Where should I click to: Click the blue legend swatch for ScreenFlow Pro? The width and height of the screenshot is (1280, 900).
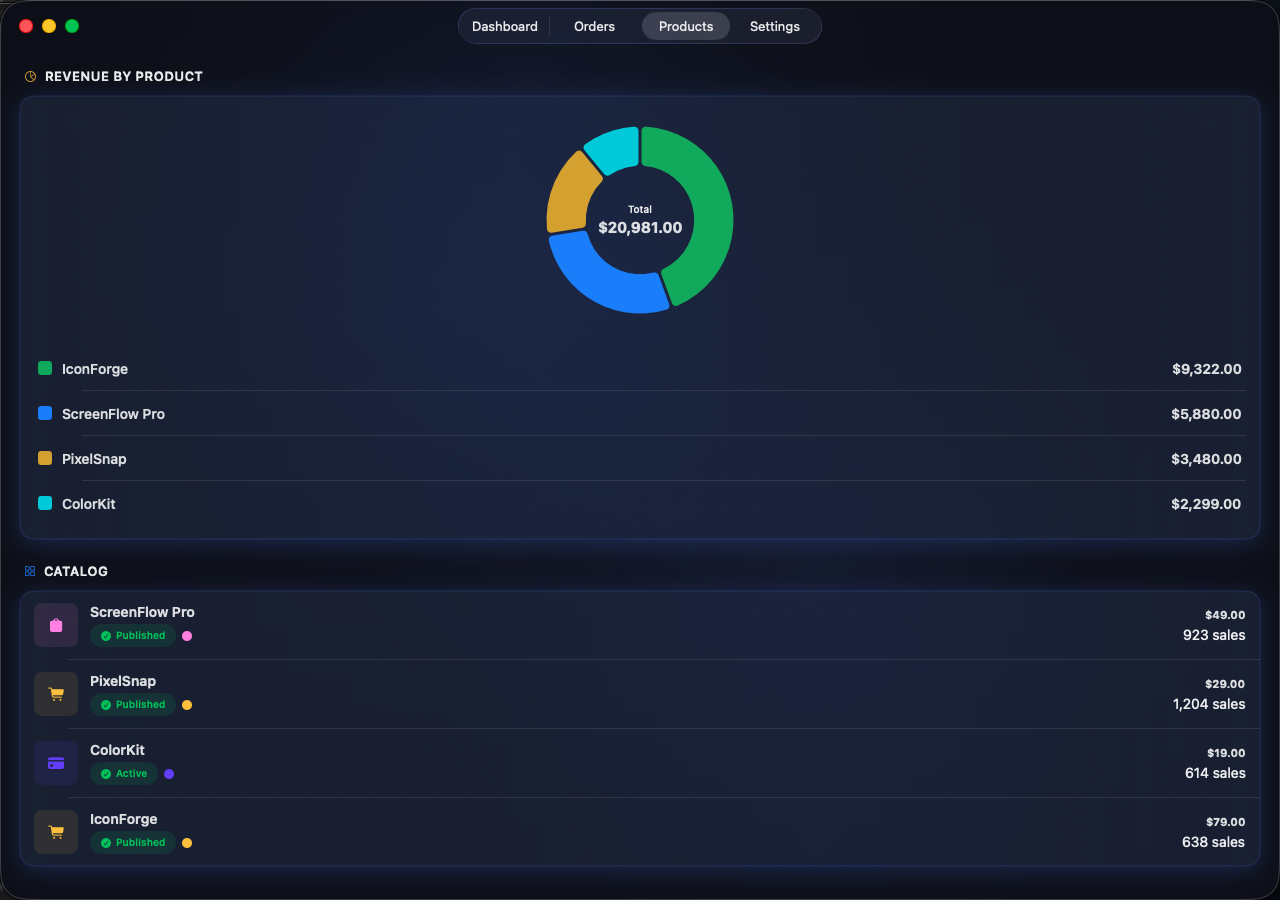pos(44,413)
